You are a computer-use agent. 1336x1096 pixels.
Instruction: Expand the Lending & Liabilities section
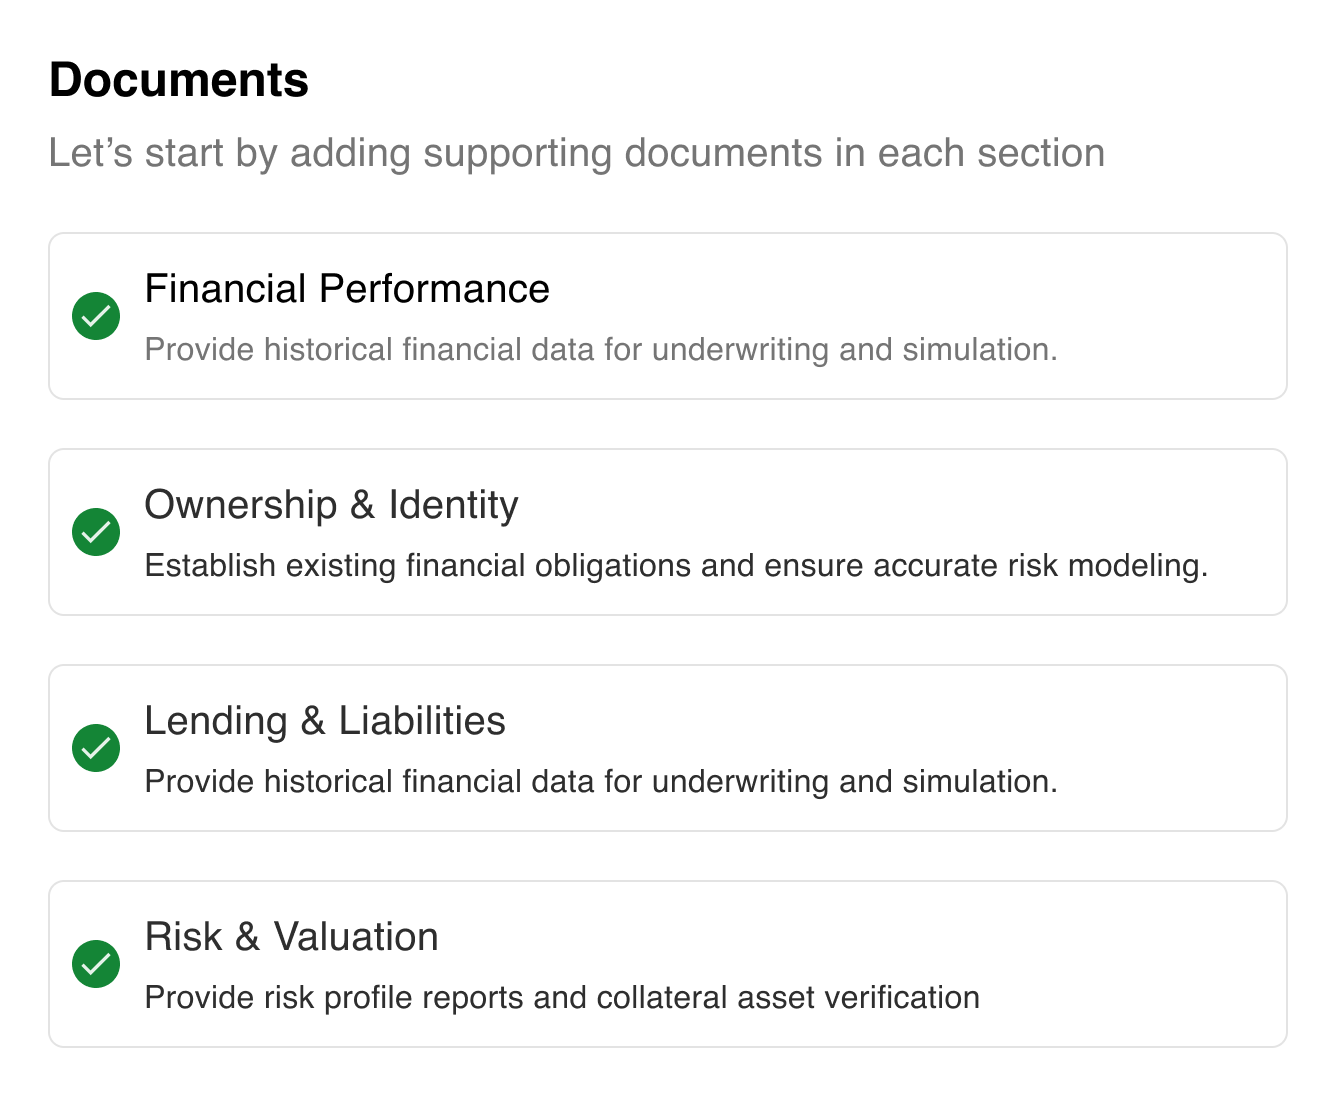point(668,748)
